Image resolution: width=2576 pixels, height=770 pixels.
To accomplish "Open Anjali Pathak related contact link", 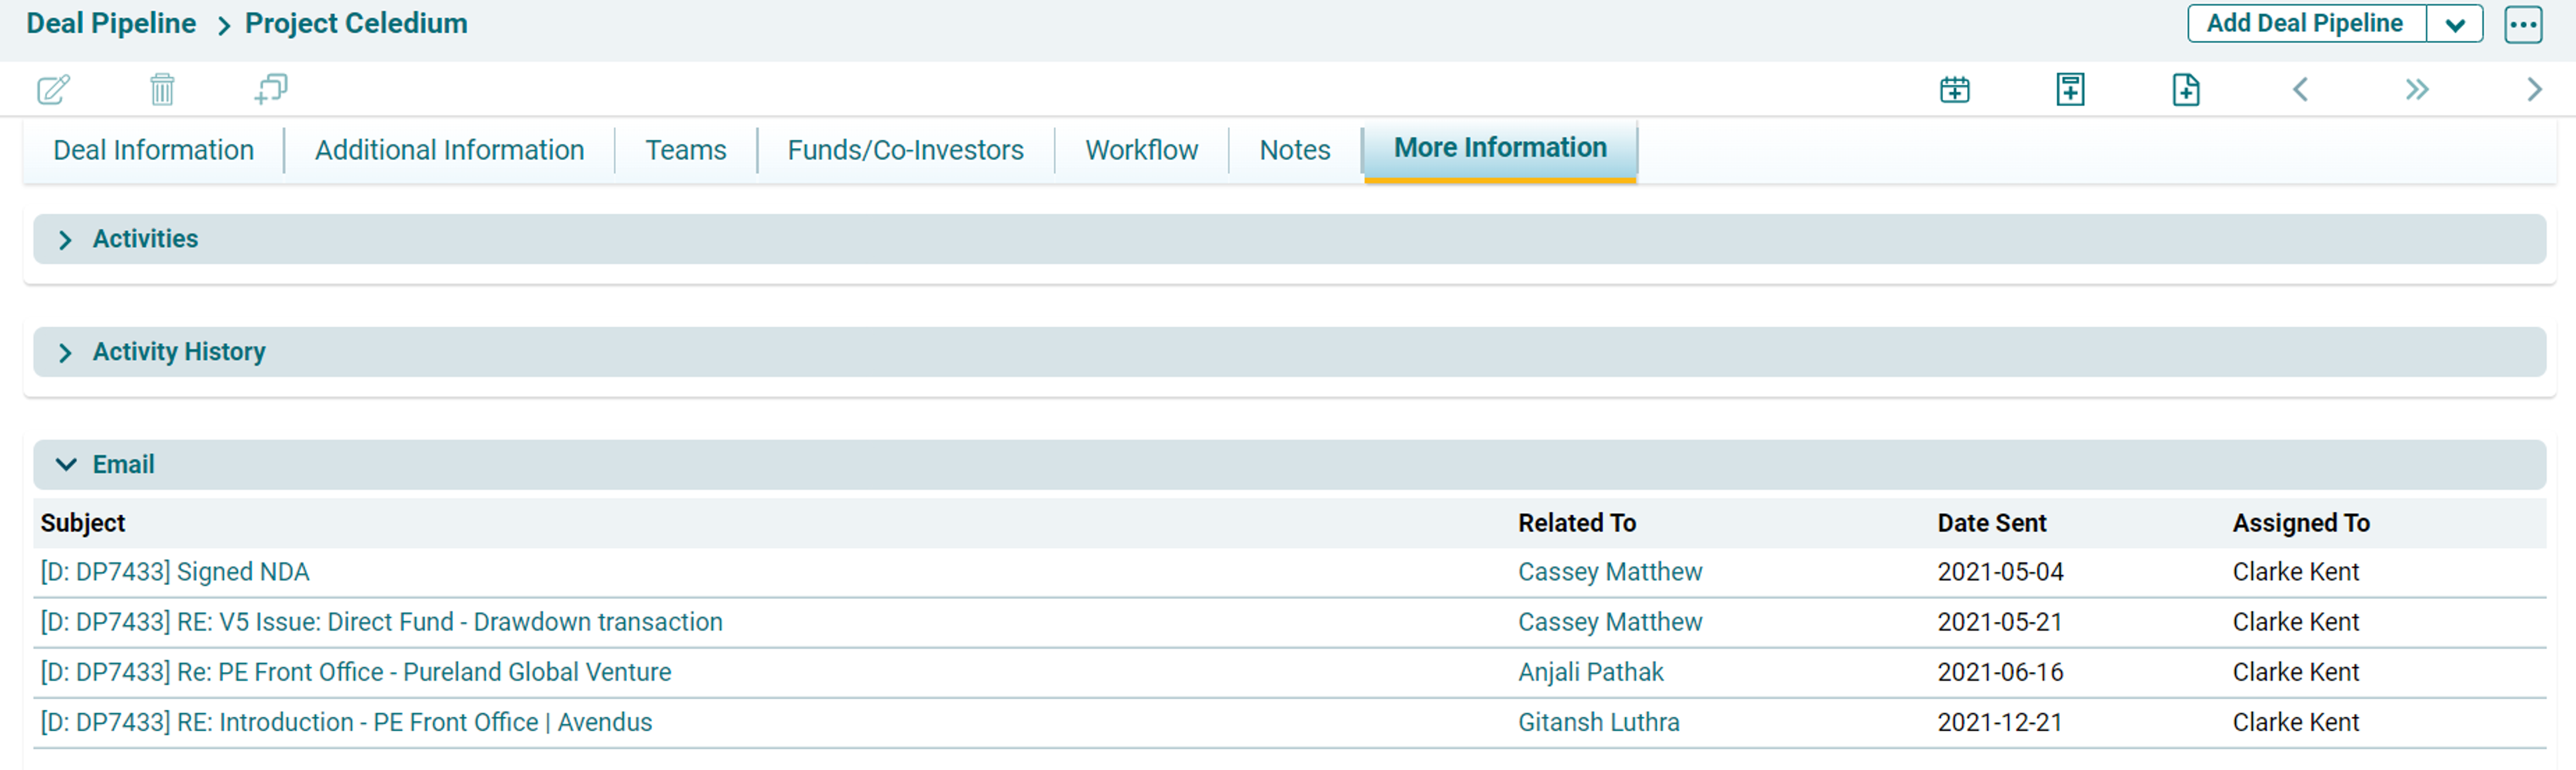I will (x=1590, y=672).
